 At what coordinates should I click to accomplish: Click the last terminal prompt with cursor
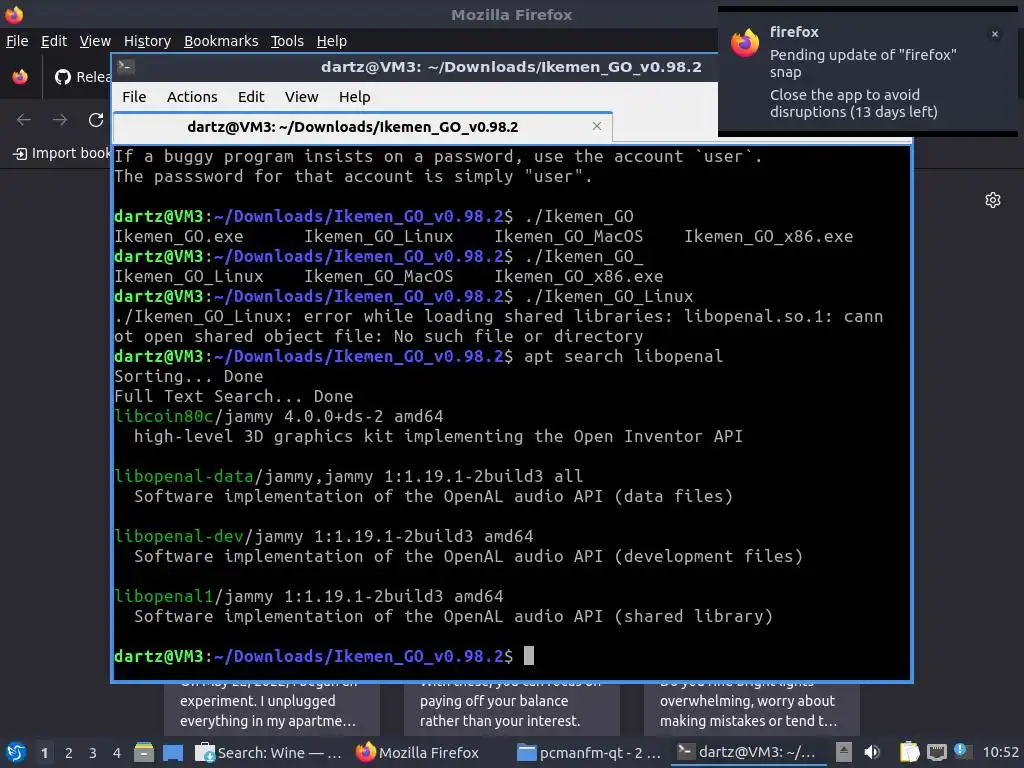click(324, 656)
